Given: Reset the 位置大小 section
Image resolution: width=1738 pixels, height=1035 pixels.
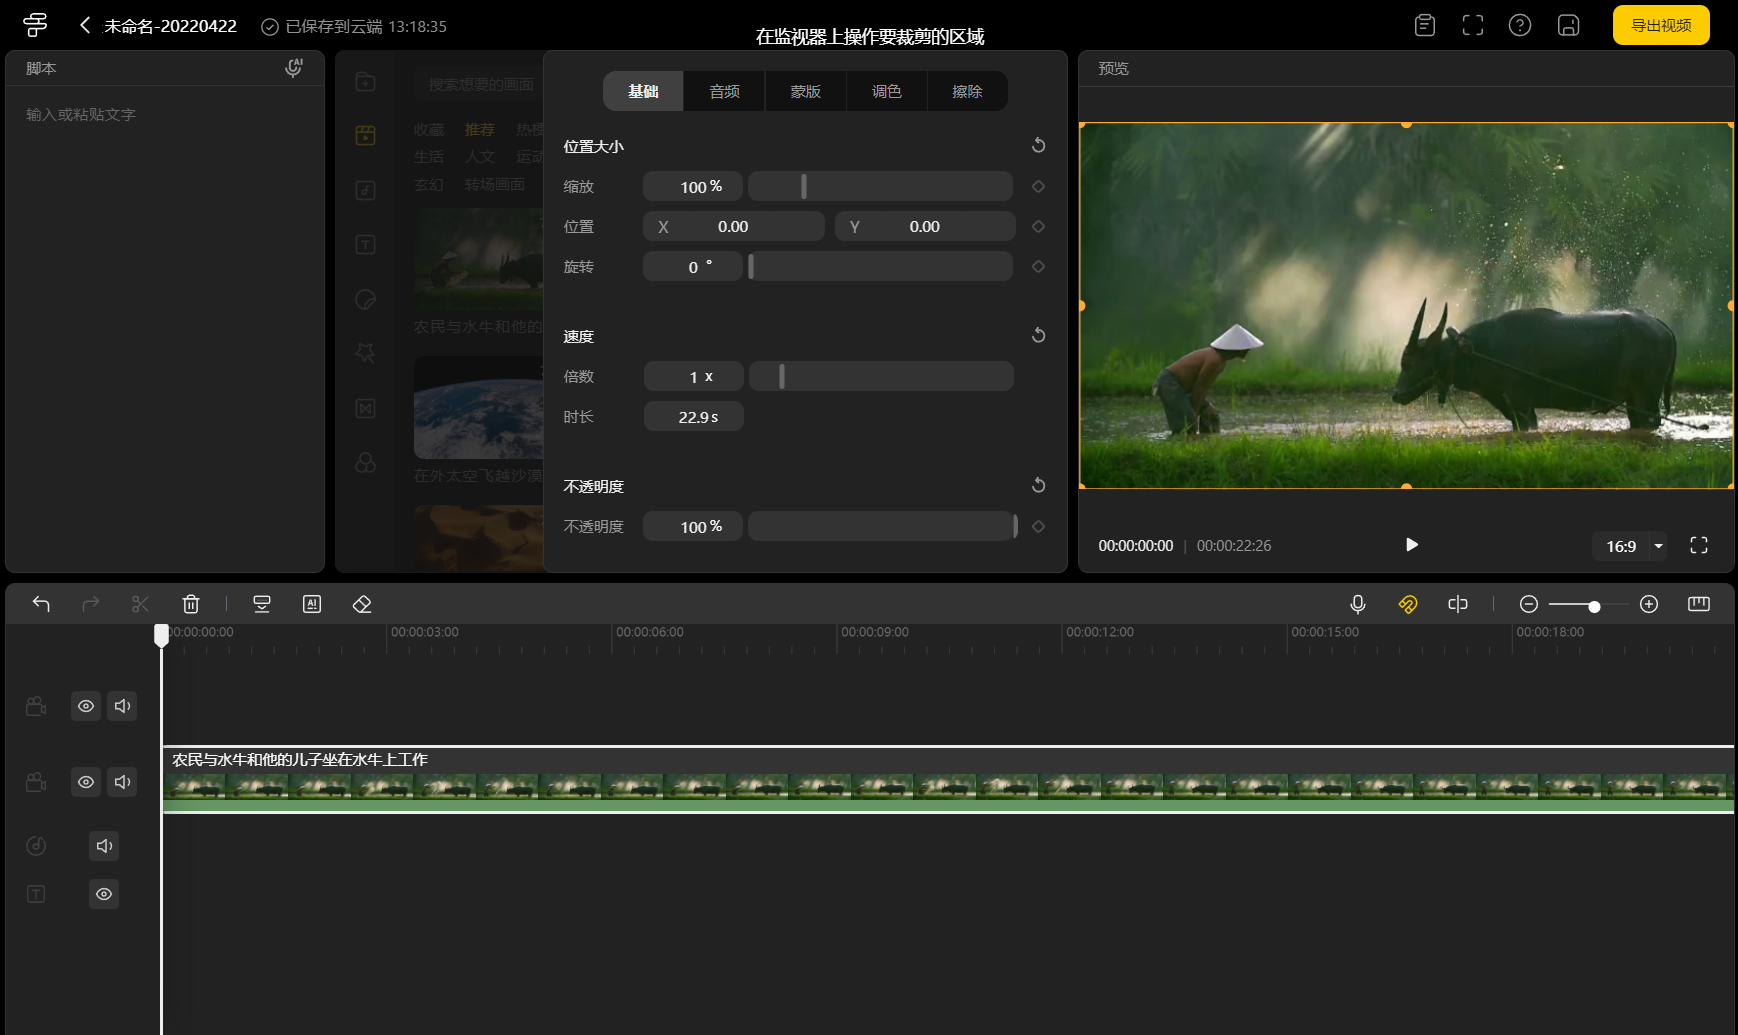Looking at the screenshot, I should [1038, 145].
